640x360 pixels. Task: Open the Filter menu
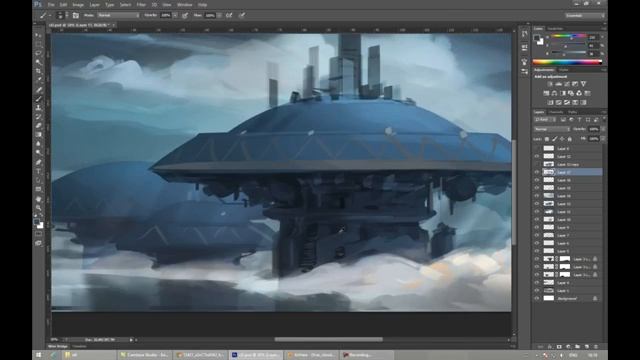141,5
